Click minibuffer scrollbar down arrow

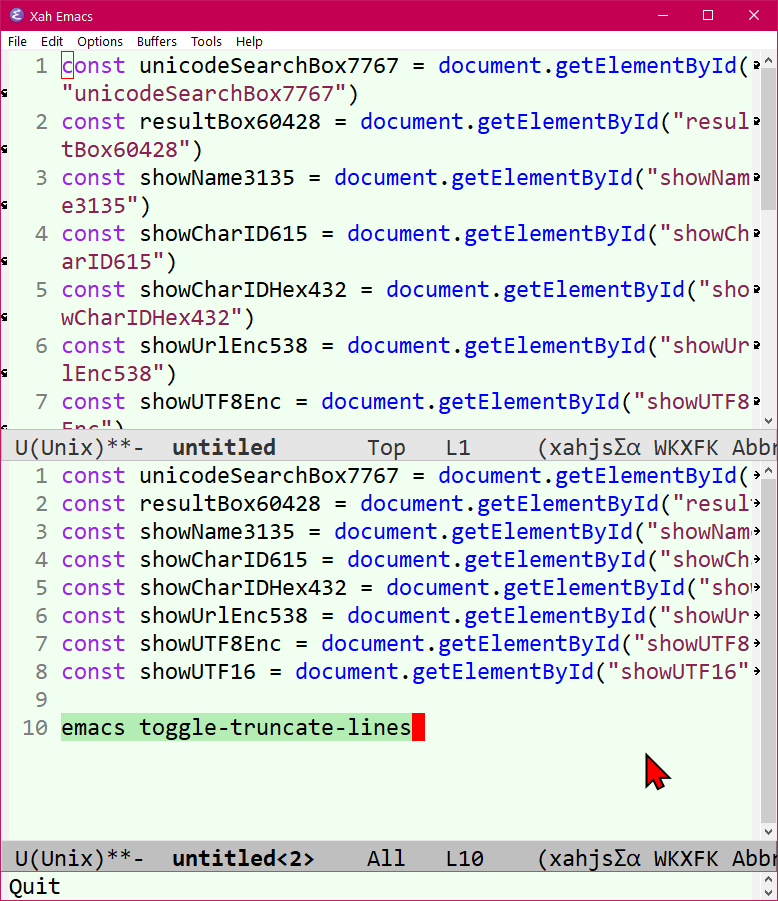point(768,893)
